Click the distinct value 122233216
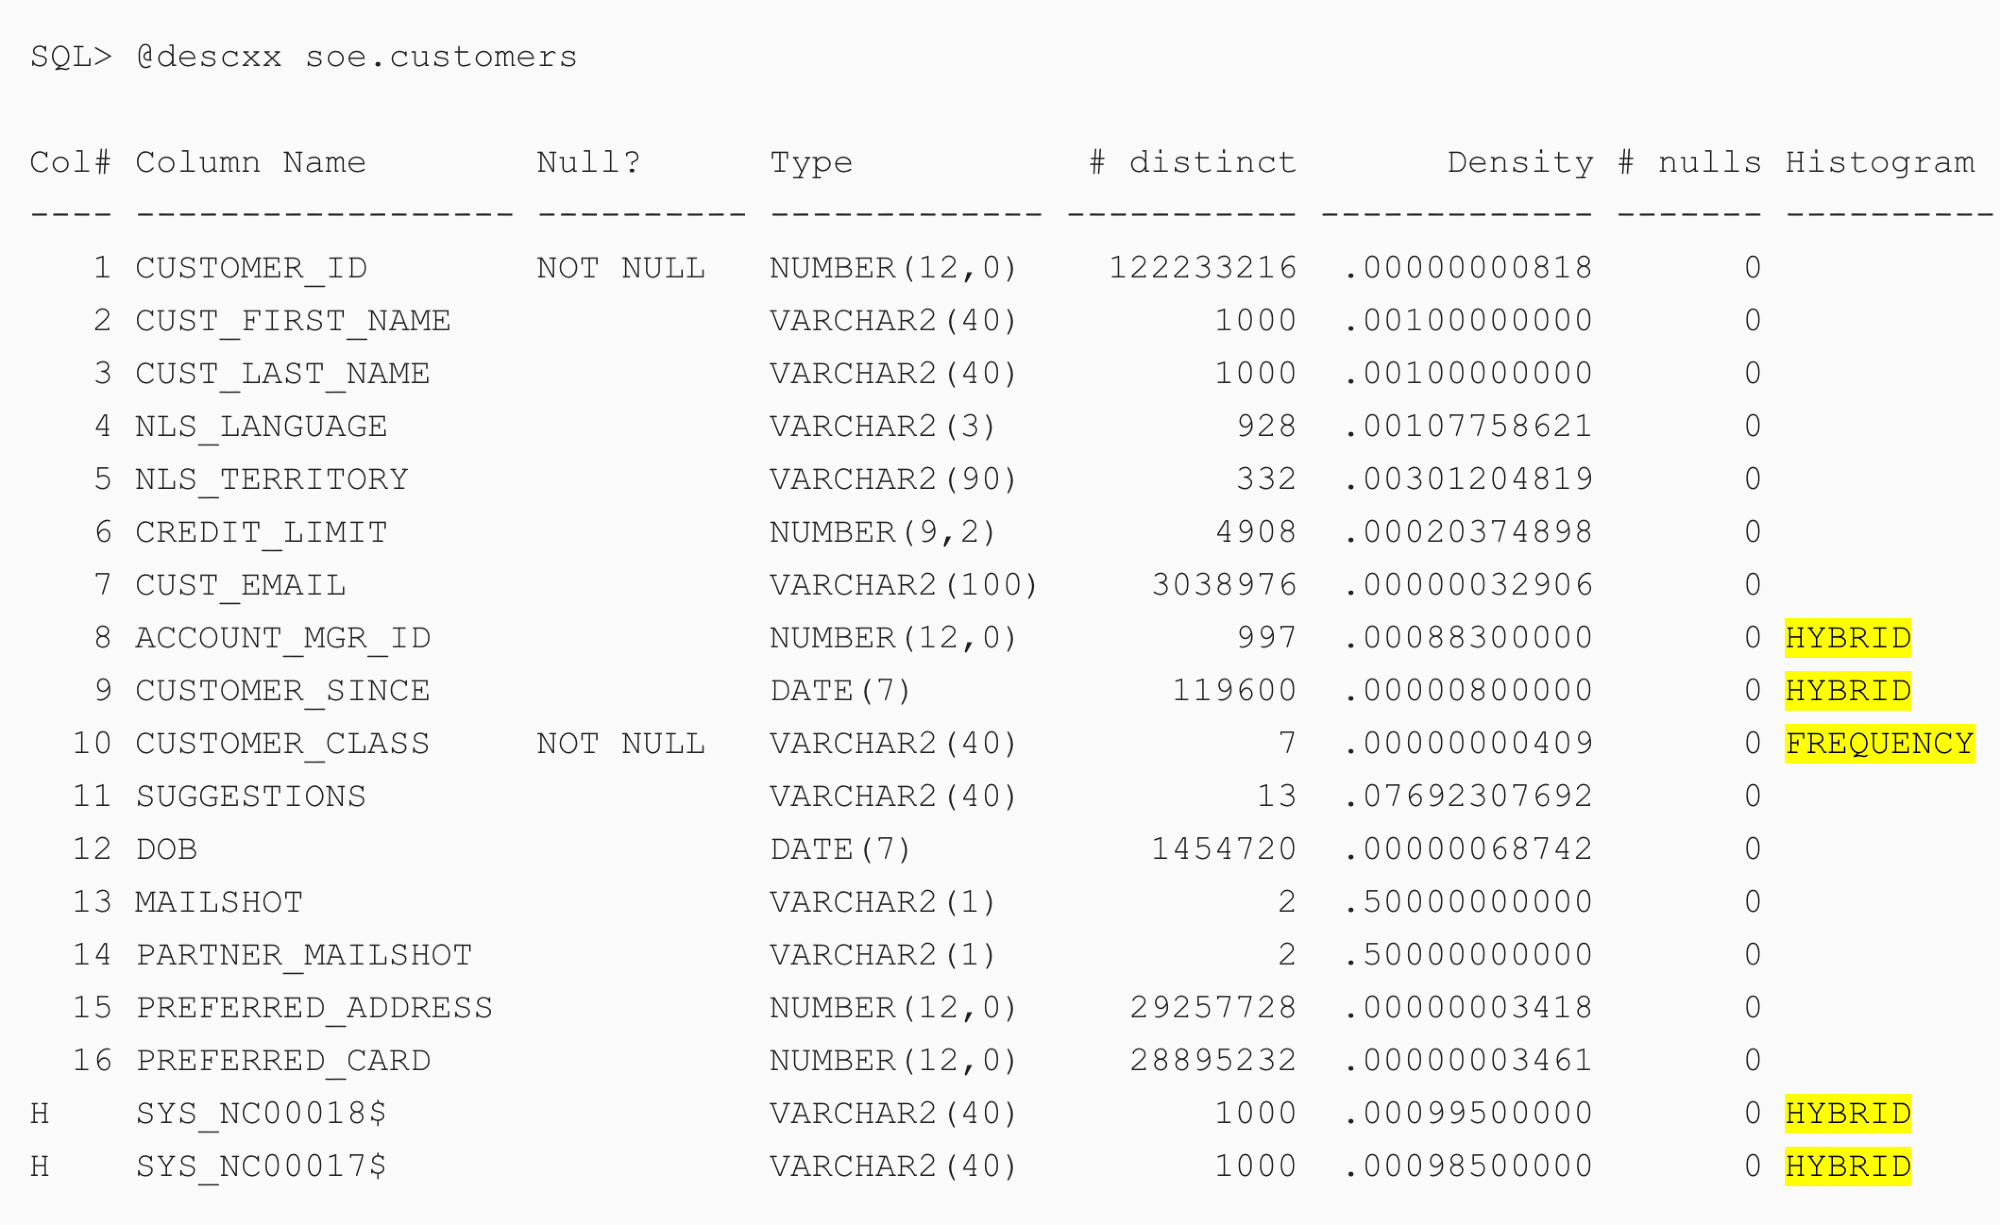The image size is (2000, 1225). coord(1203,268)
